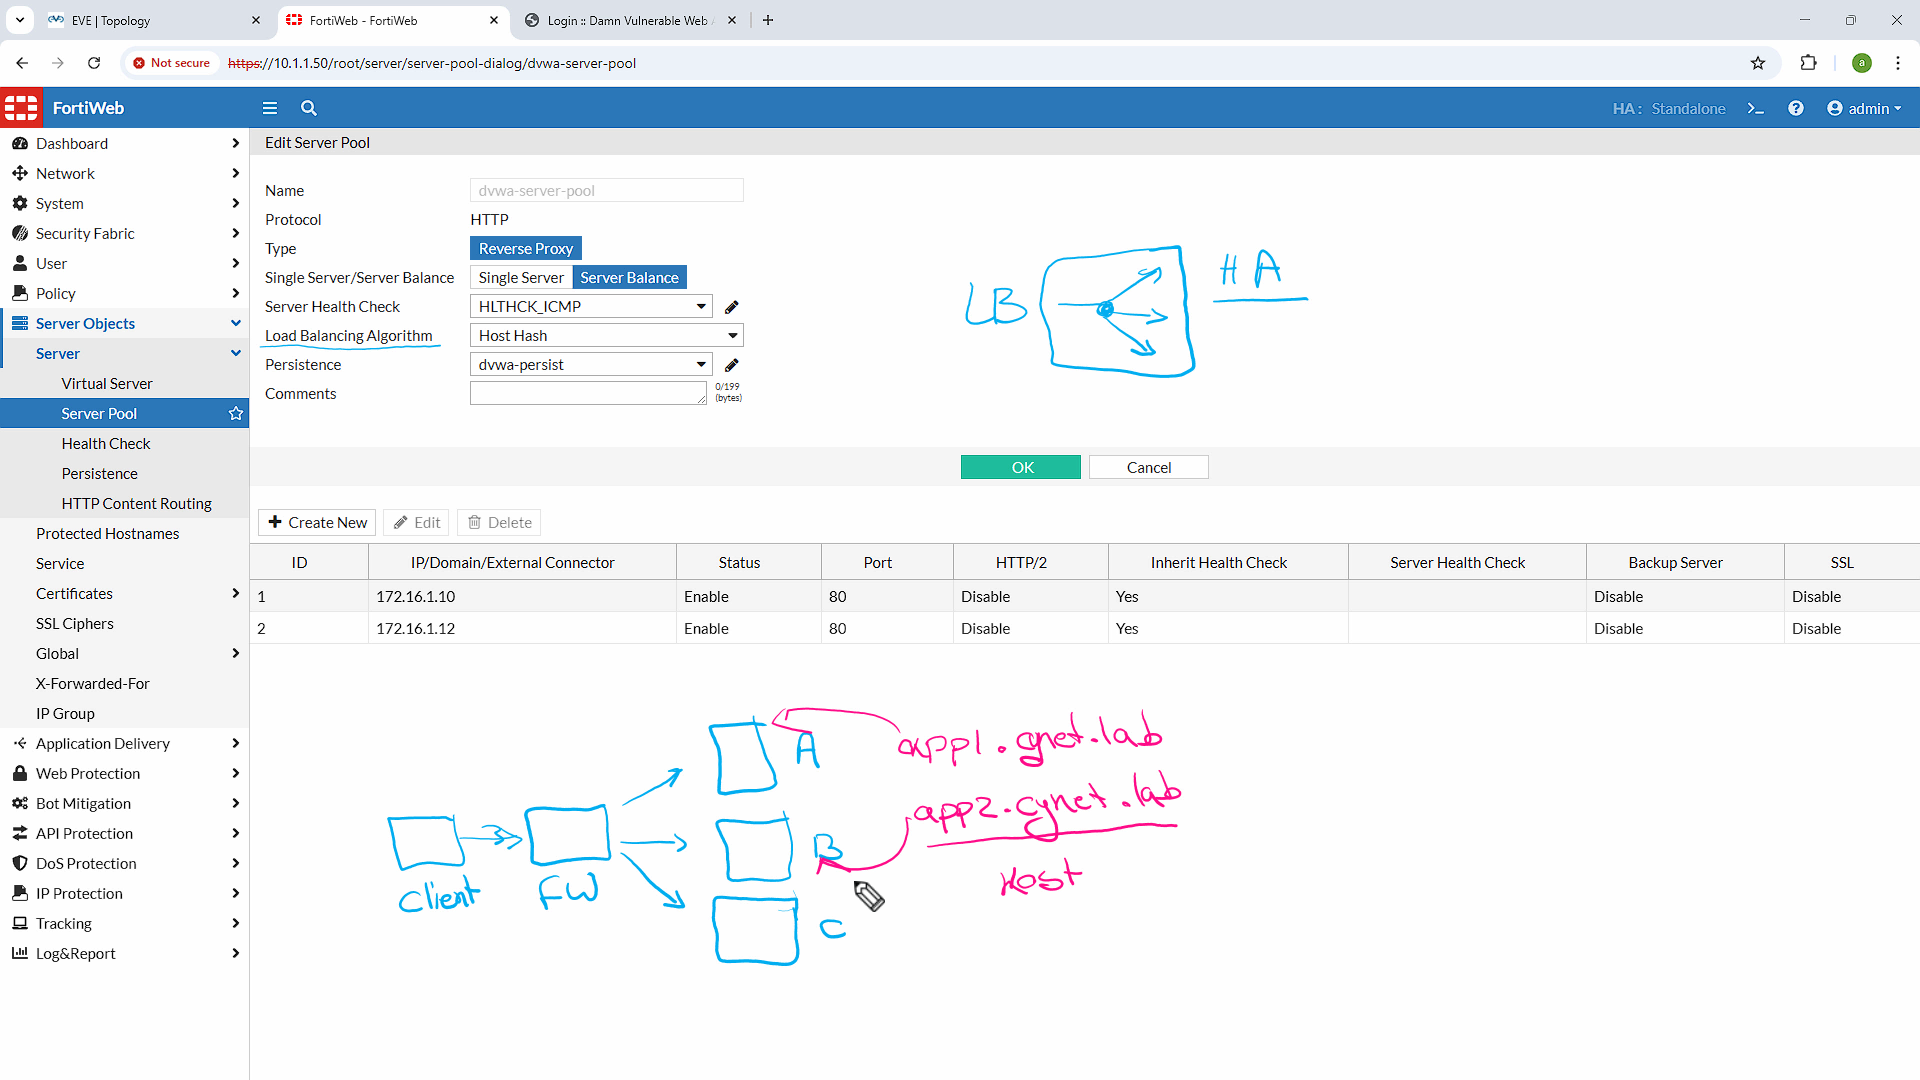Open the admin account dropdown
The width and height of the screenshot is (1920, 1080).
click(x=1863, y=108)
